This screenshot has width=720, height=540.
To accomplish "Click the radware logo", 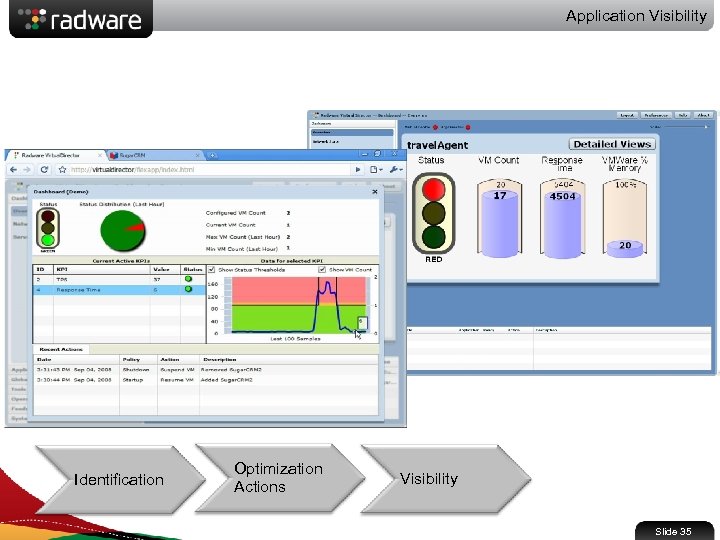I will pos(81,19).
